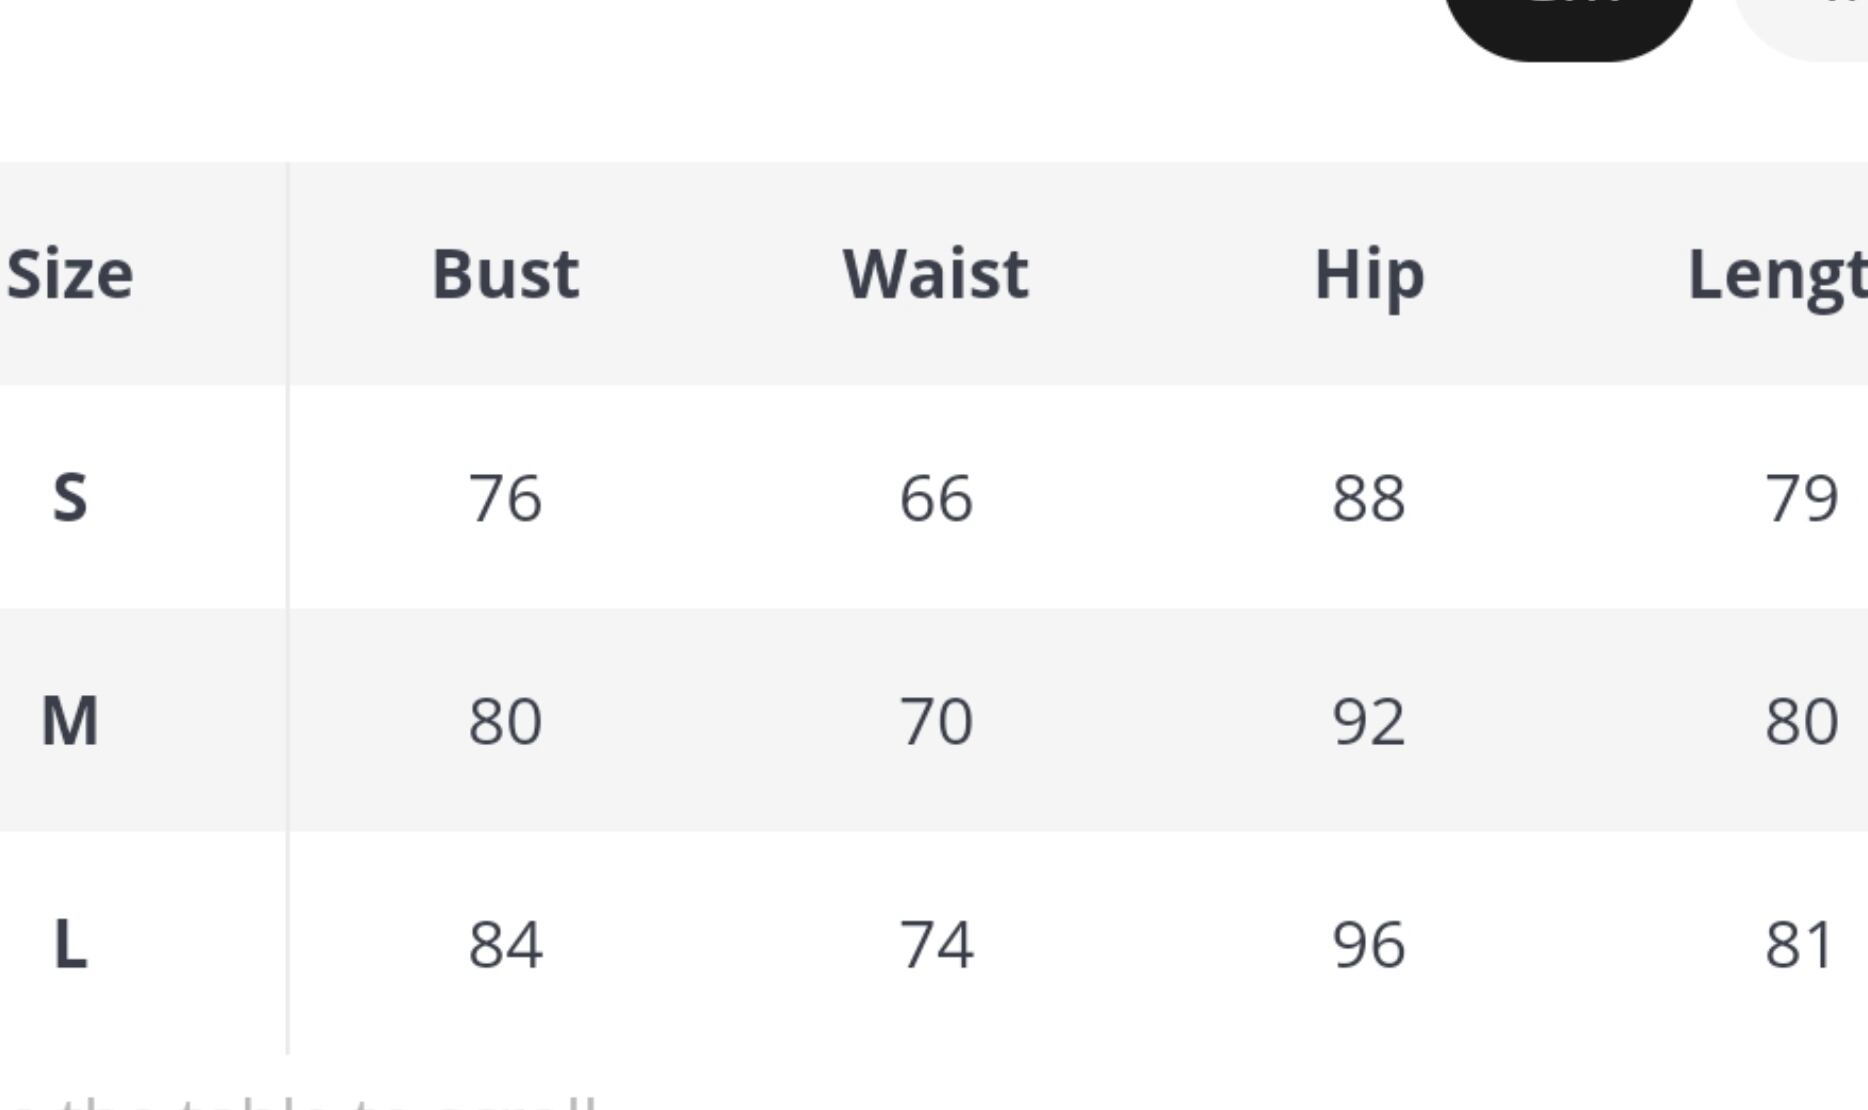
Task: Select the S size row label
Action: coord(70,497)
